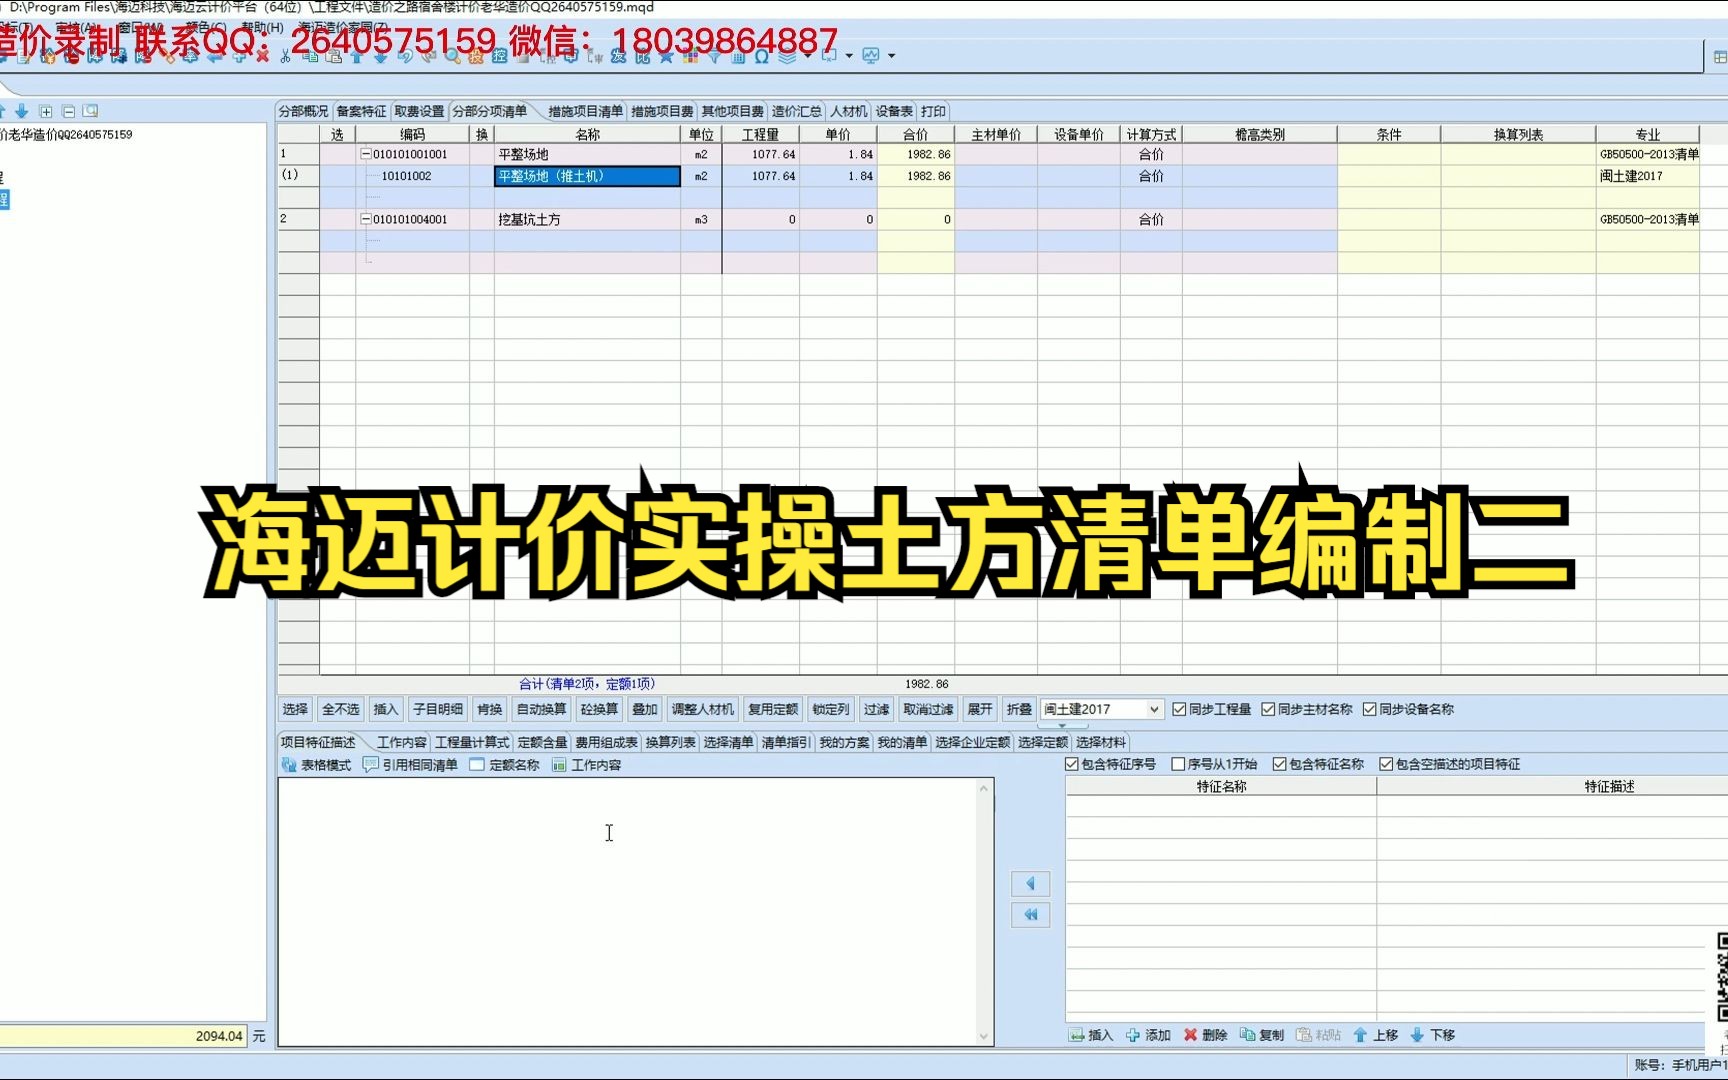Click the monitor chart icon in toolbar
Viewport: 1728px width, 1080px height.
pyautogui.click(x=871, y=56)
